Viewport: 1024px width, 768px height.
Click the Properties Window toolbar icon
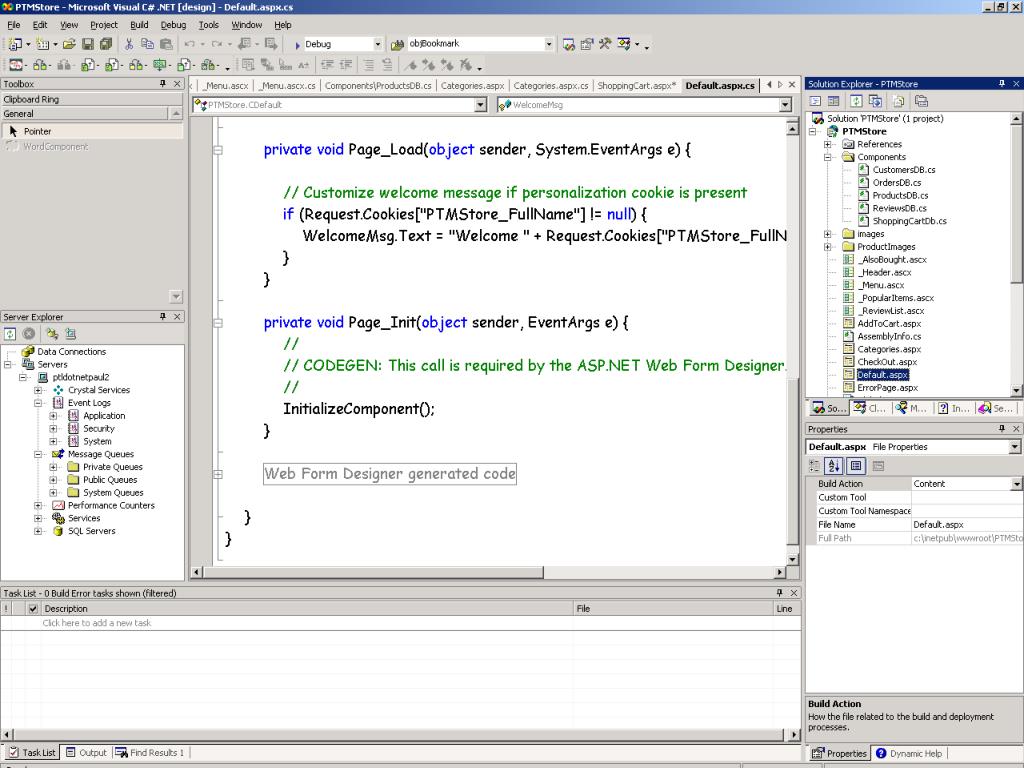point(586,44)
